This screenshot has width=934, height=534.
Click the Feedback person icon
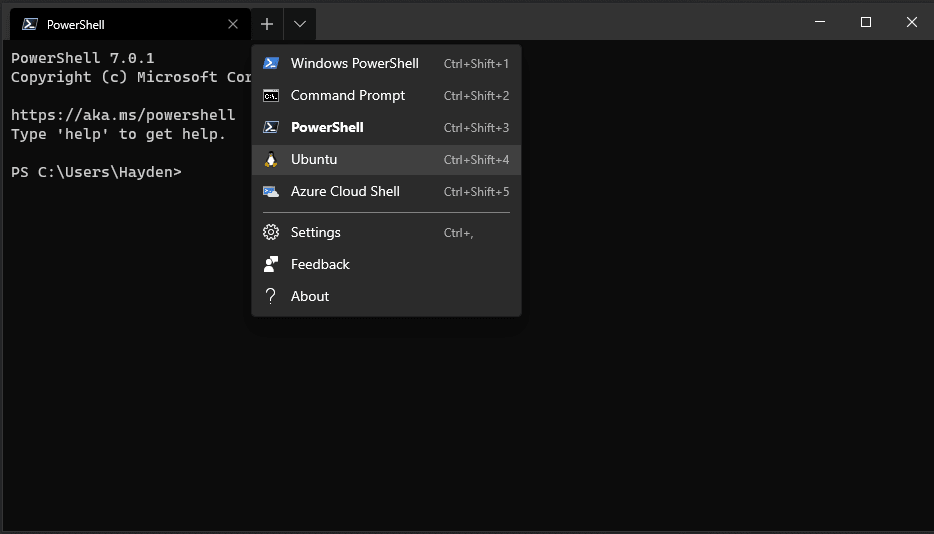tap(271, 264)
